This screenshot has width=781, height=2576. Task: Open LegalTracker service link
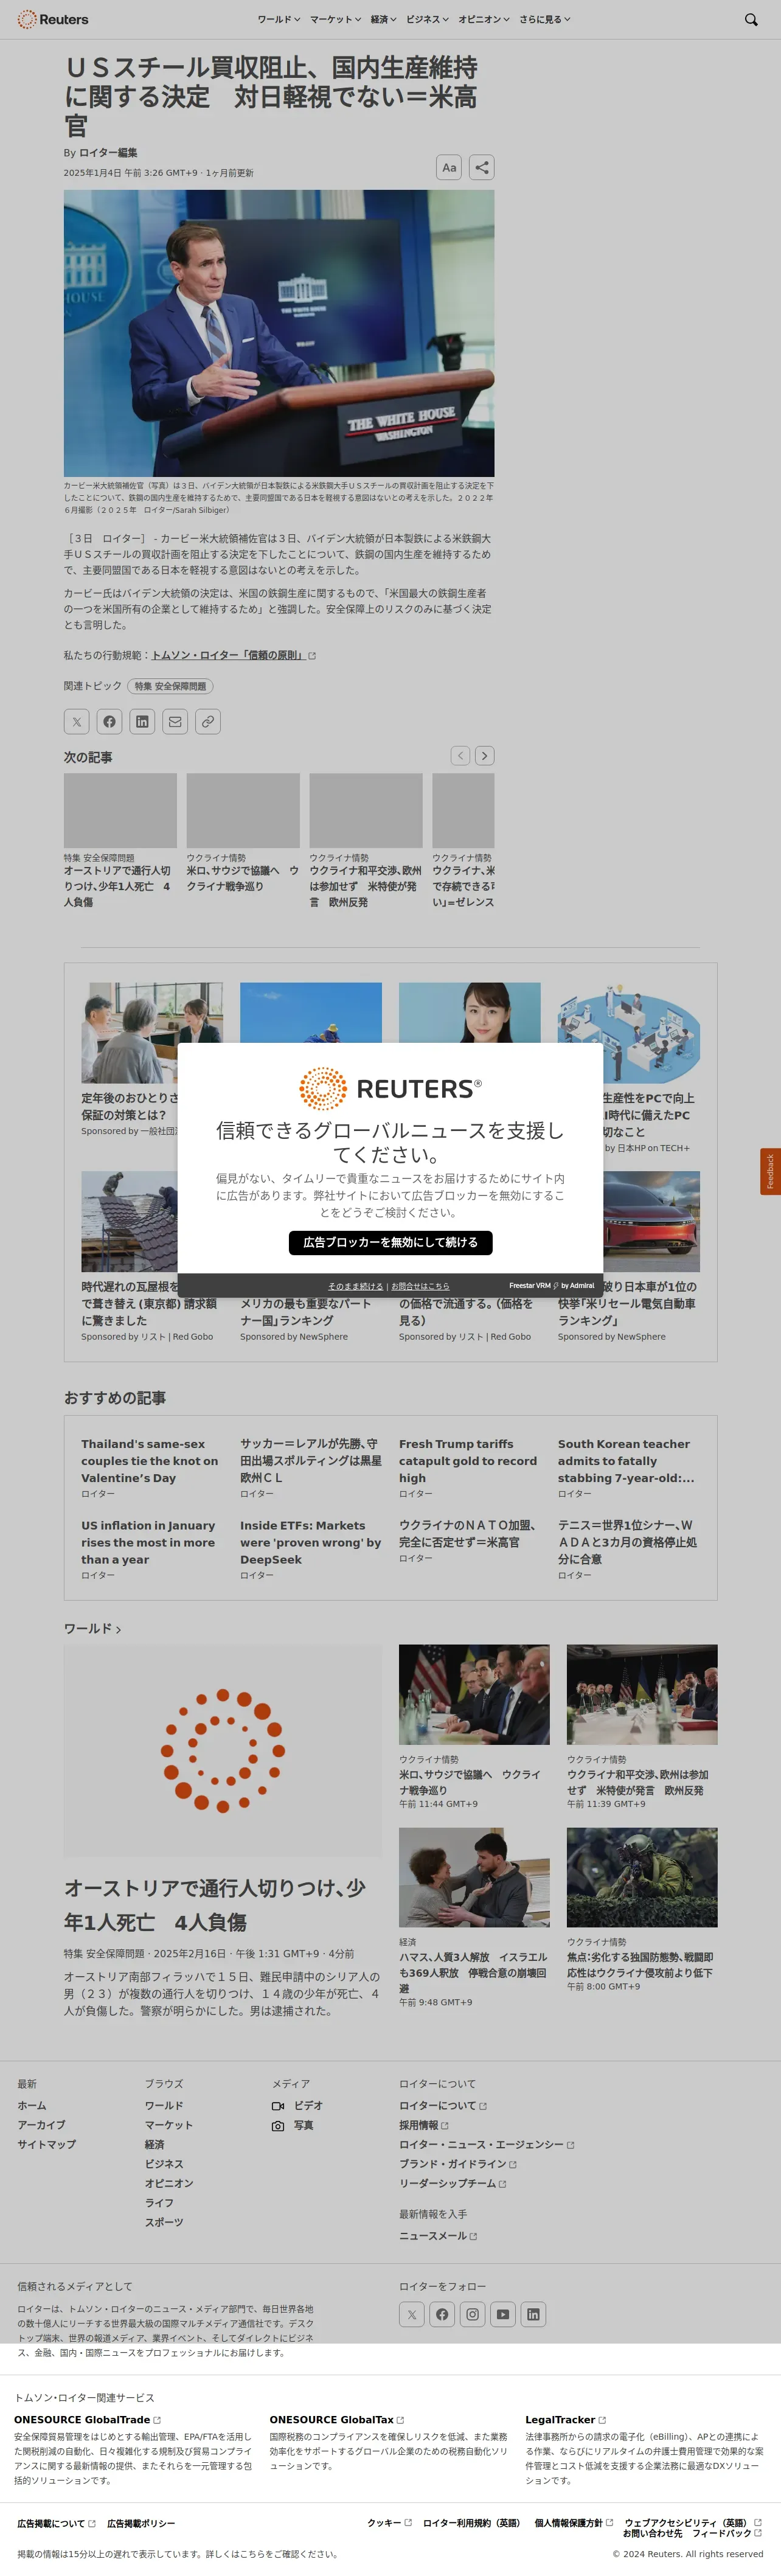click(x=565, y=2419)
